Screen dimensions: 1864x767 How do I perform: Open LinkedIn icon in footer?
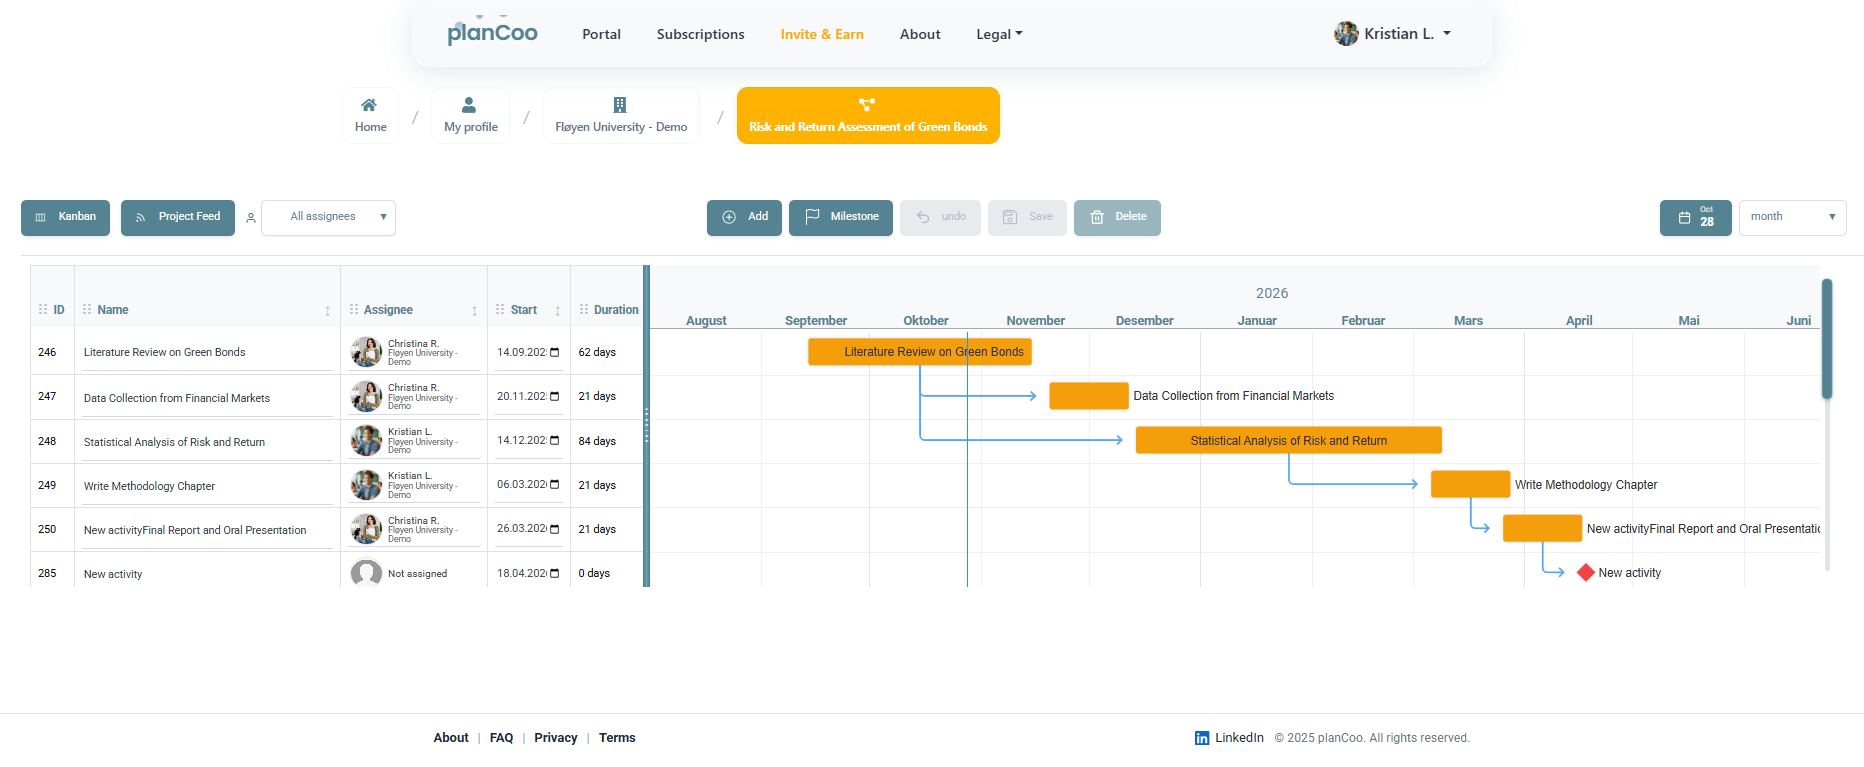point(1202,738)
